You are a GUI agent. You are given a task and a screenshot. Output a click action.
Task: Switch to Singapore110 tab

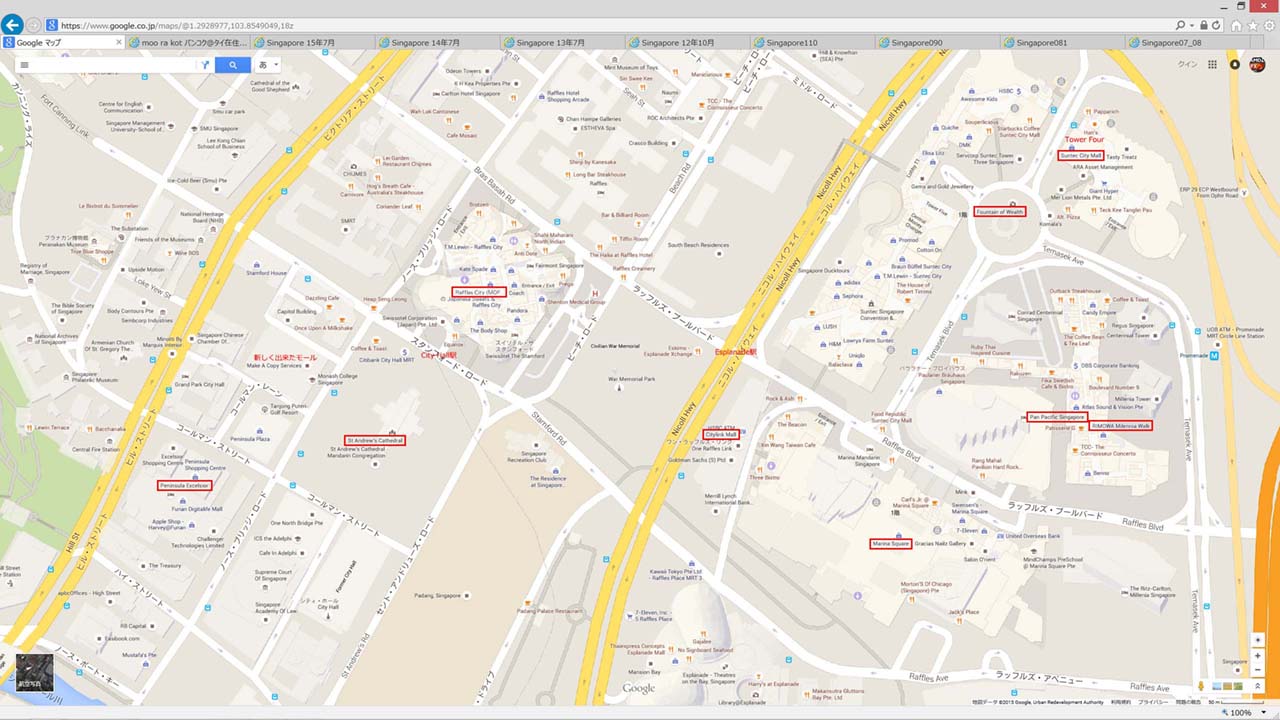(814, 43)
